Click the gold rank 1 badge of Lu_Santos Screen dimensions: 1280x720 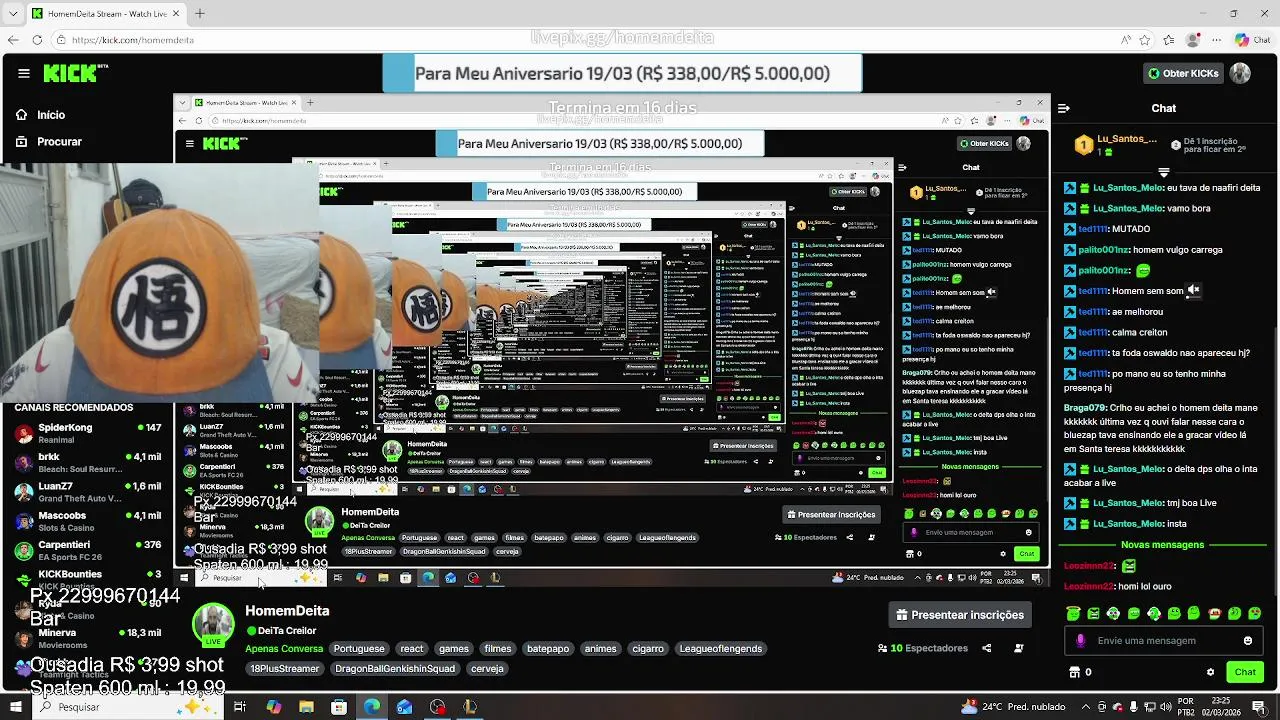point(1083,145)
